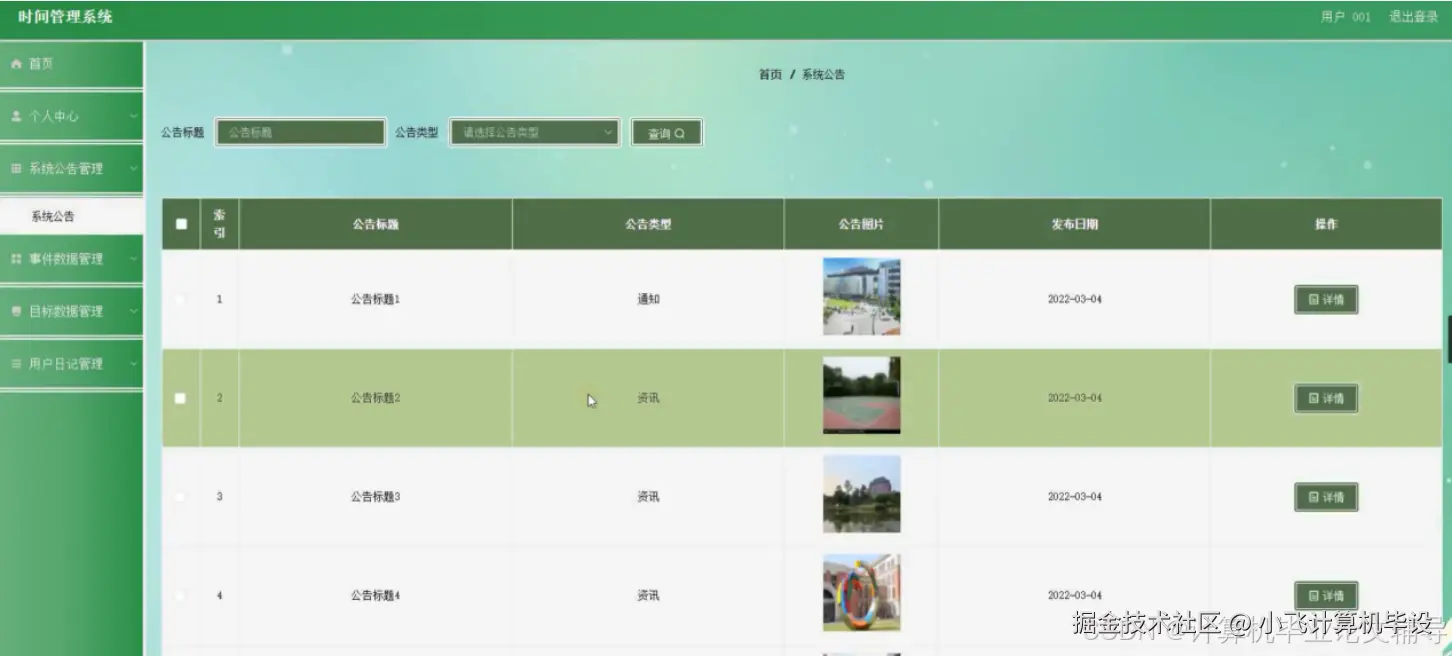Open 首页 in the sidebar
The image size is (1452, 656).
pos(71,64)
